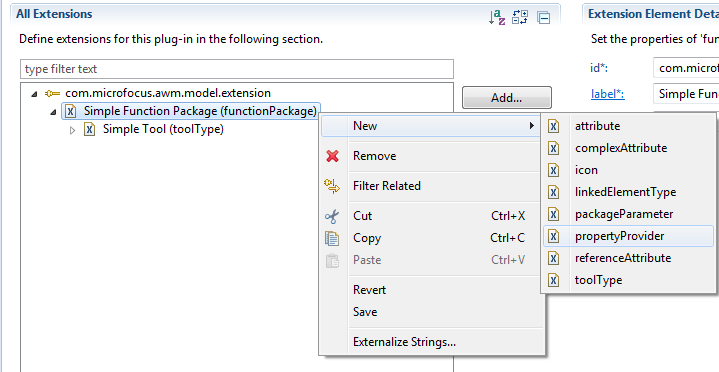Click the id field value box
Screen dimensions: 719x372
point(686,68)
